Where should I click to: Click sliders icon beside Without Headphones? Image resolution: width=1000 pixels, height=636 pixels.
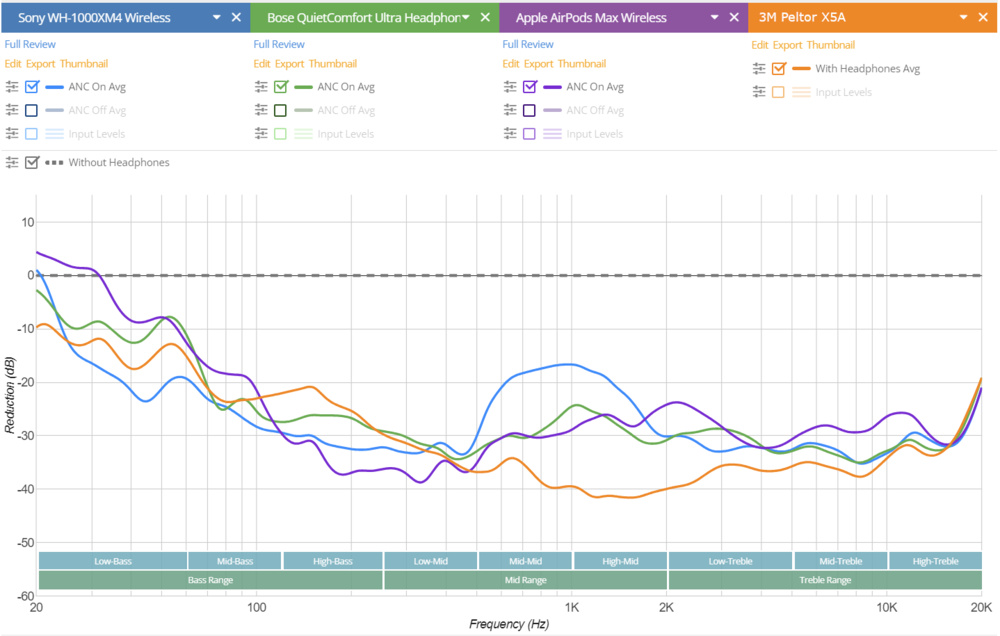tap(11, 162)
